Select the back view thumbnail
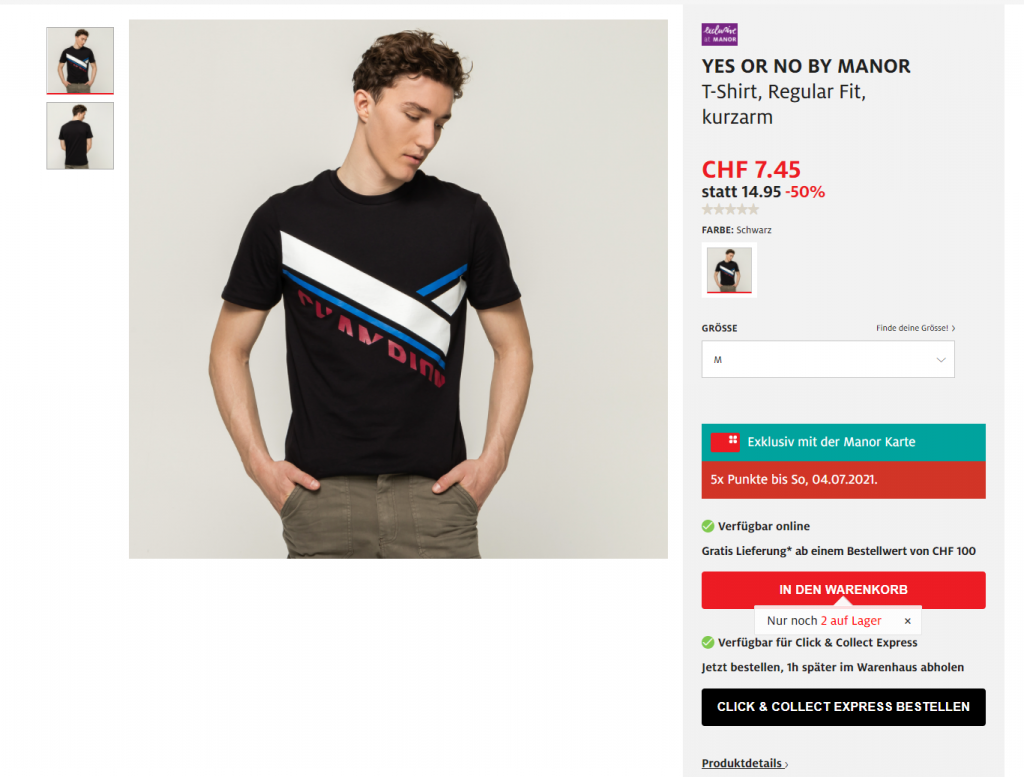Image resolution: width=1024 pixels, height=777 pixels. (x=80, y=136)
